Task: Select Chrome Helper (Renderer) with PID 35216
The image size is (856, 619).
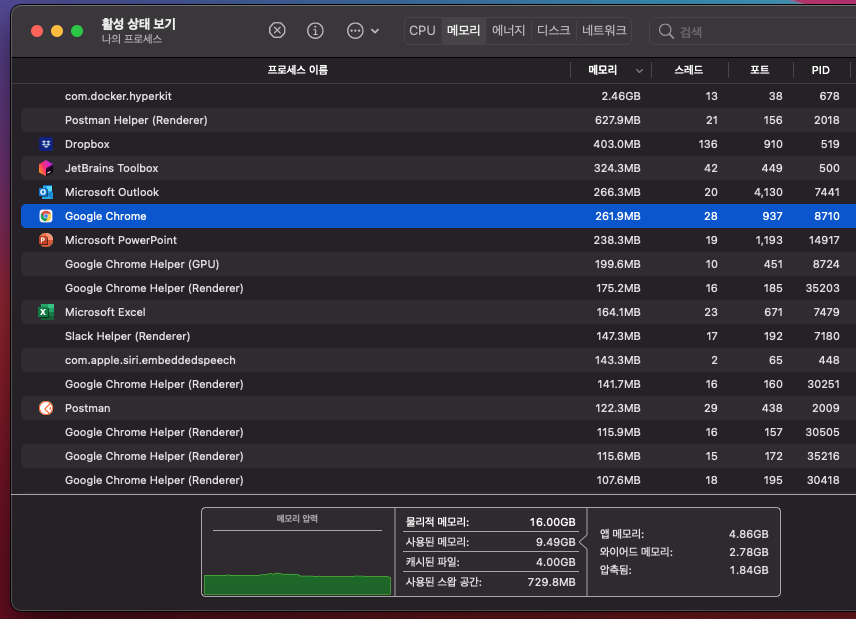Action: tap(438, 456)
